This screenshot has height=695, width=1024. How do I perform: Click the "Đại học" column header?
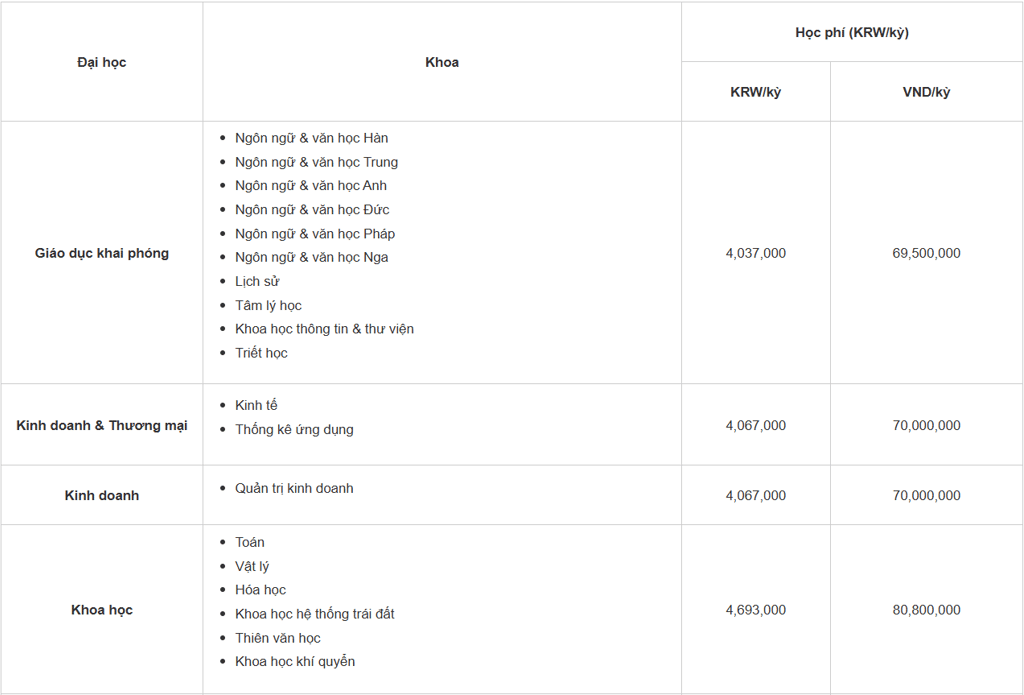click(101, 62)
